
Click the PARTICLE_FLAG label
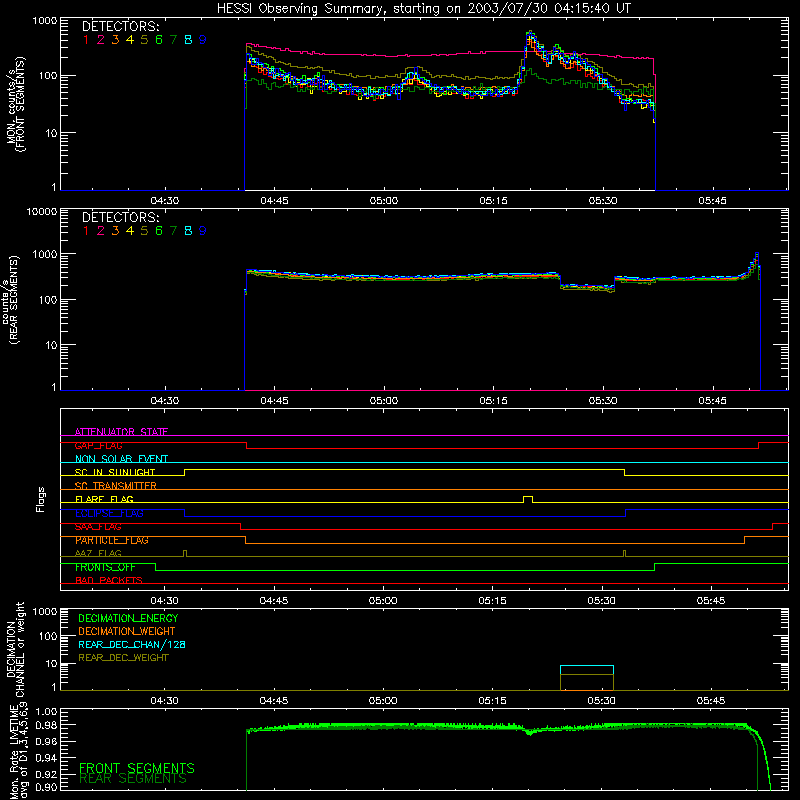point(112,540)
